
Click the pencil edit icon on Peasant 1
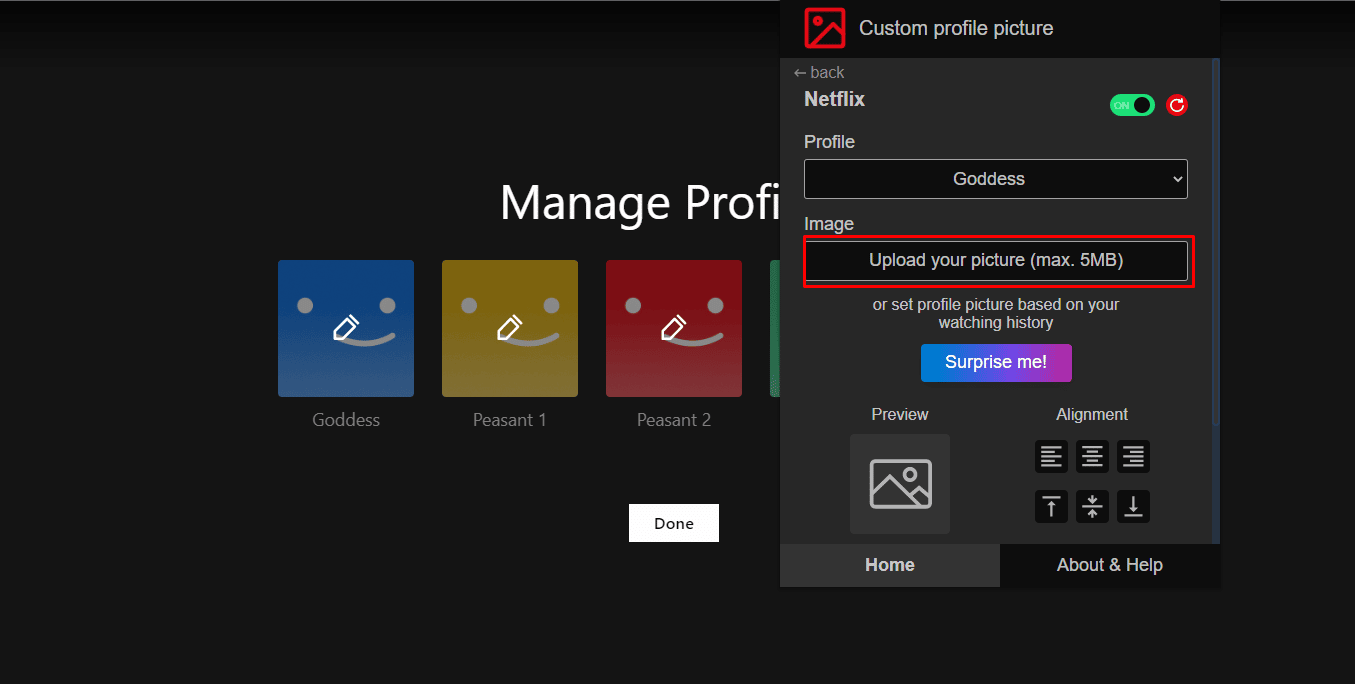pos(510,328)
